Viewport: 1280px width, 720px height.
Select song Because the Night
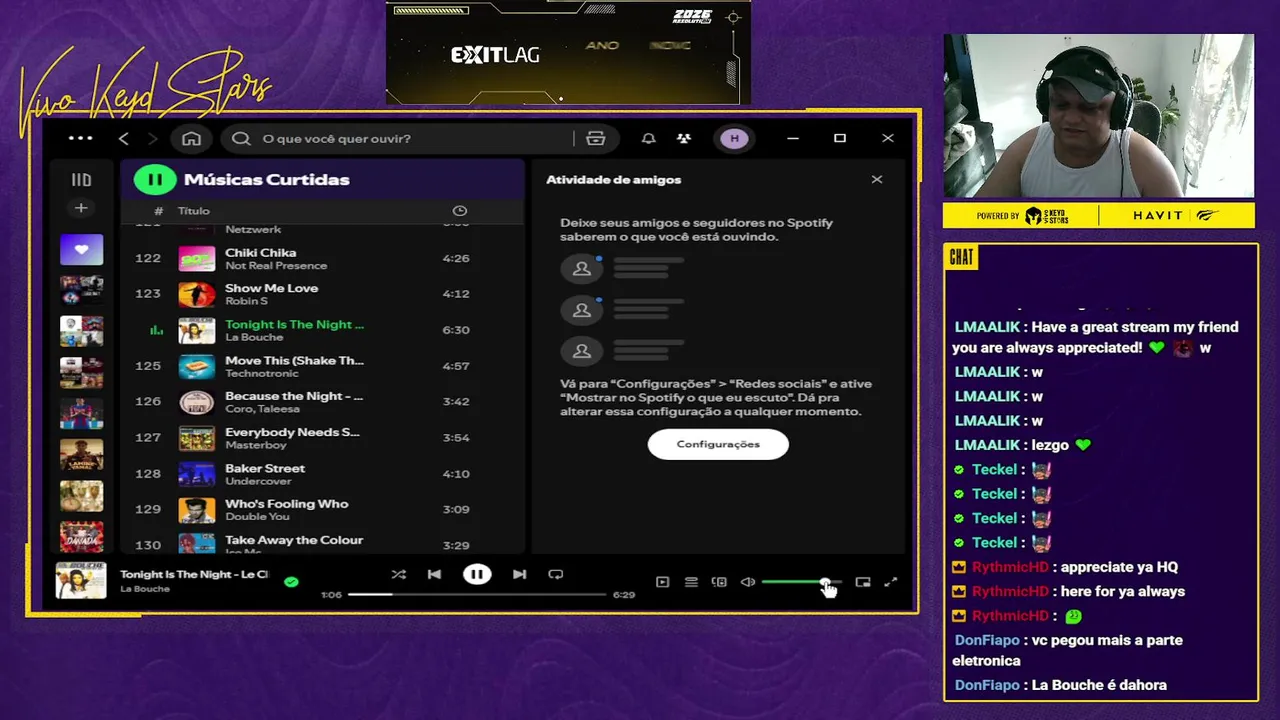[322, 402]
